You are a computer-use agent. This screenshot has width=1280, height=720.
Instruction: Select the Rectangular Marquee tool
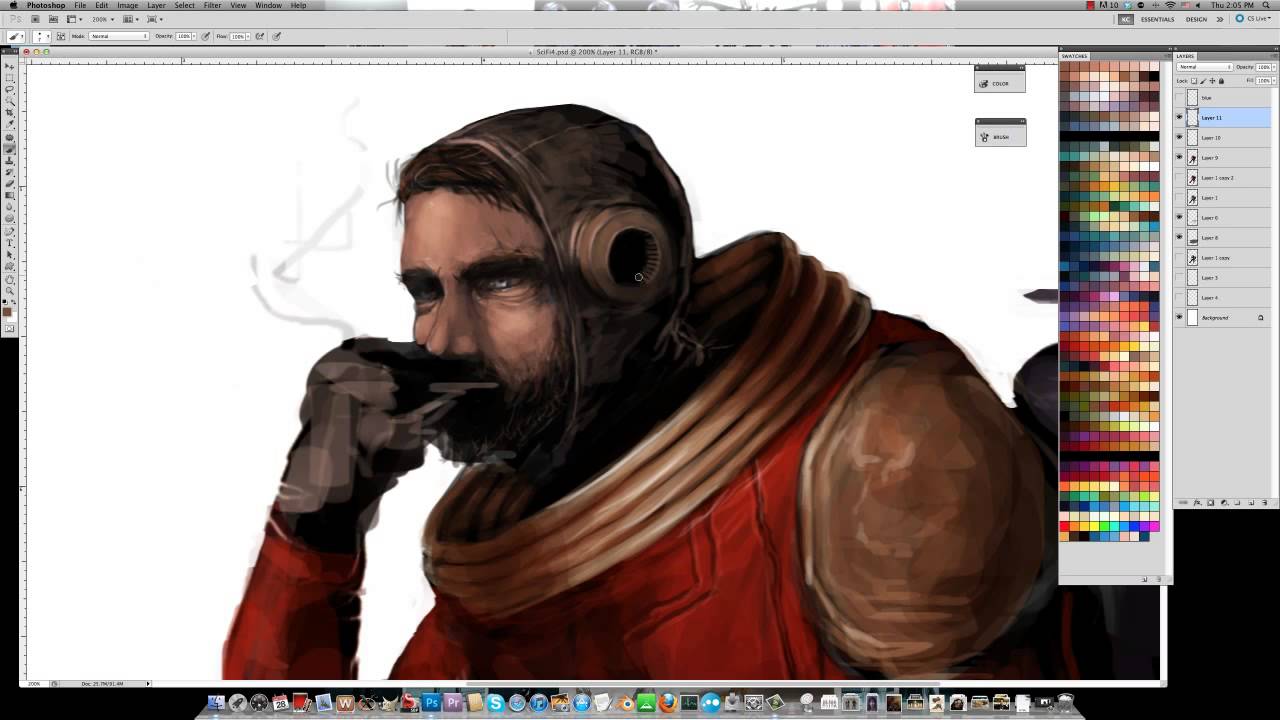pyautogui.click(x=8, y=78)
